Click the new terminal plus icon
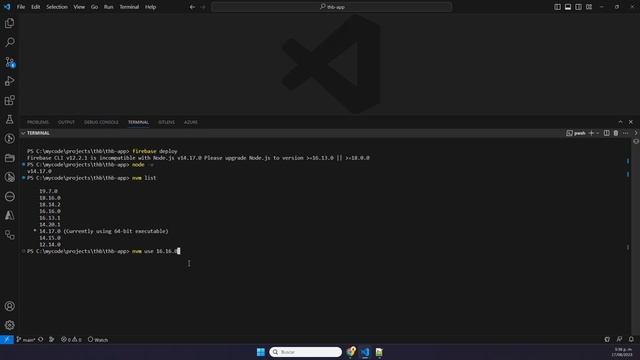This screenshot has width=640, height=360. point(591,133)
